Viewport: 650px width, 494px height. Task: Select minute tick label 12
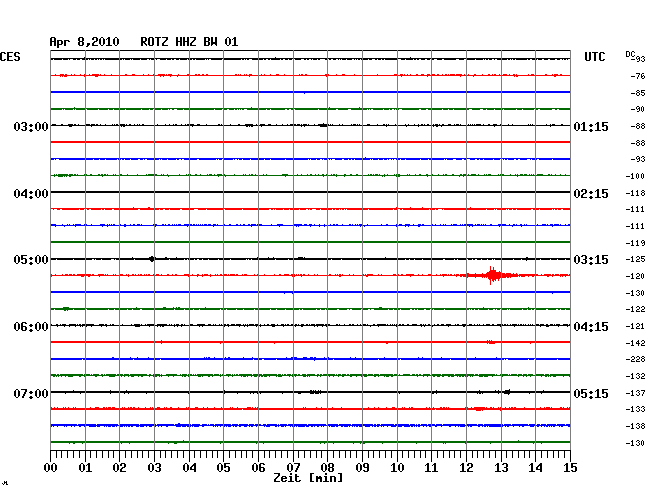tap(466, 468)
